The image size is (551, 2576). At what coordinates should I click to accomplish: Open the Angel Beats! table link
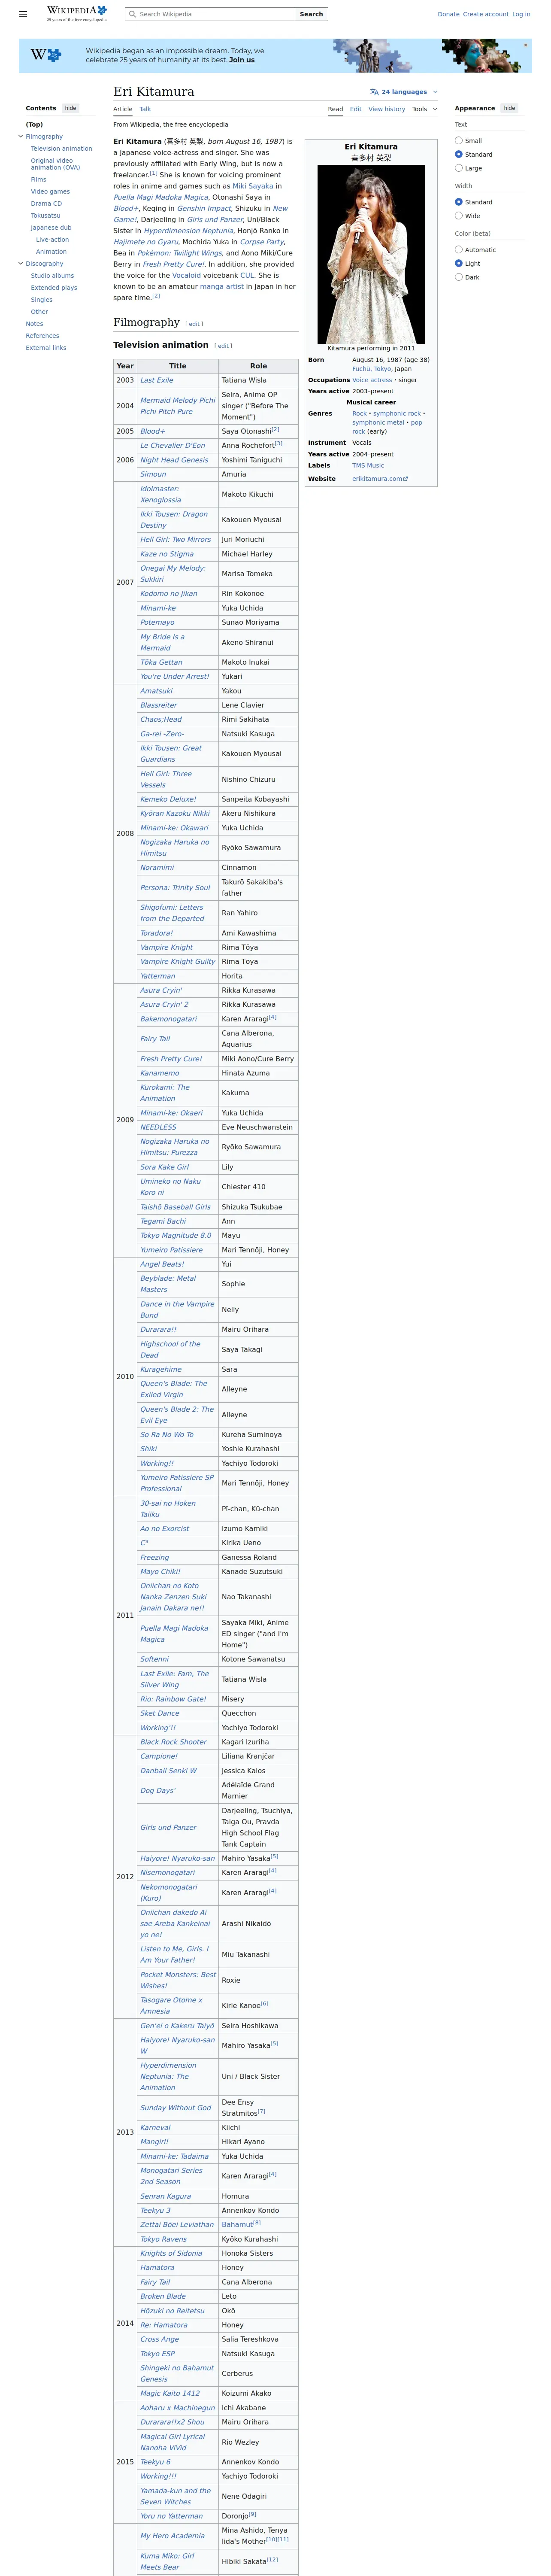click(x=163, y=1264)
